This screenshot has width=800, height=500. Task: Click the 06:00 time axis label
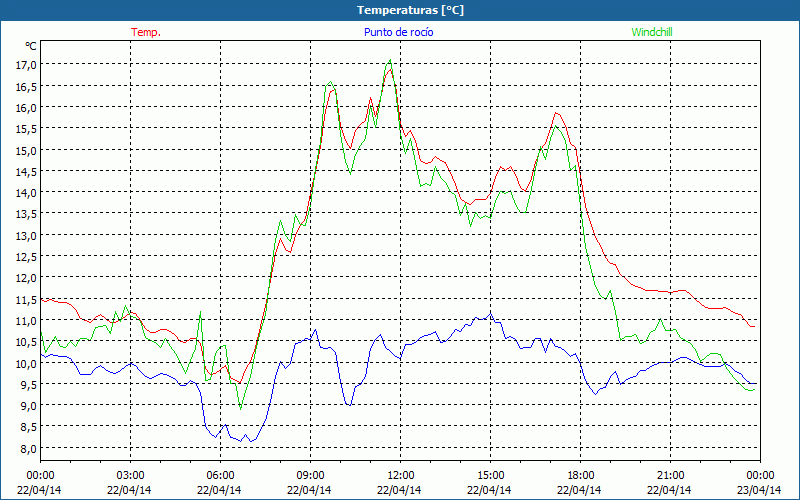220,476
